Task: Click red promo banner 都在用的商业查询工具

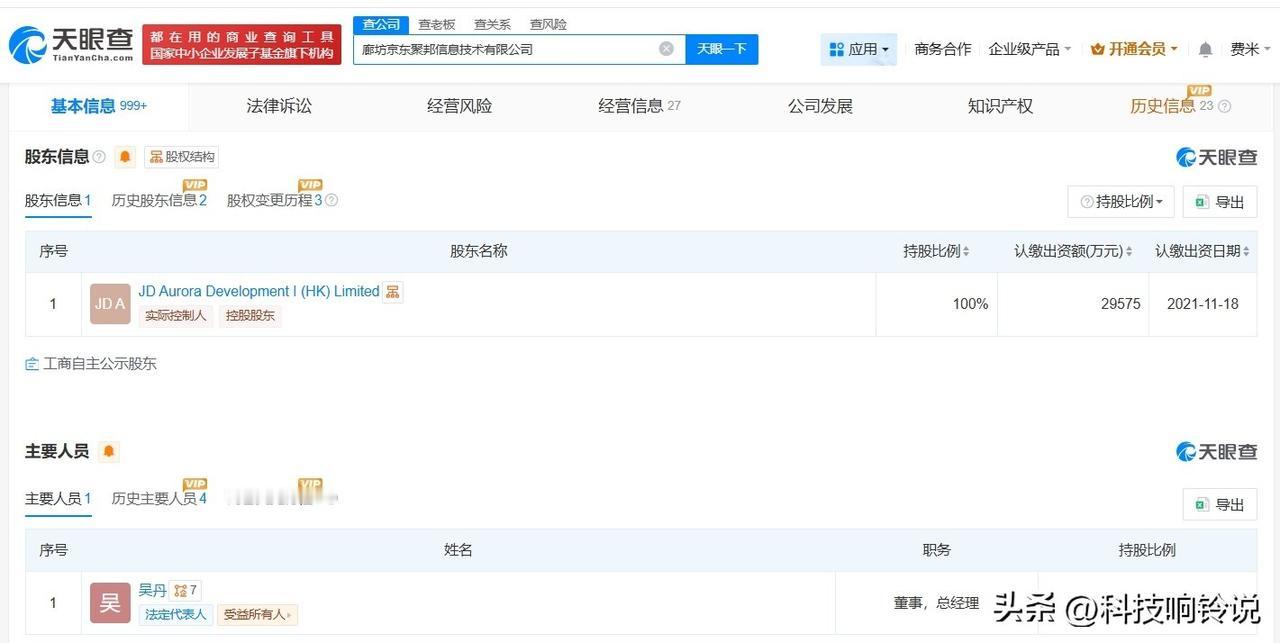Action: (242, 45)
